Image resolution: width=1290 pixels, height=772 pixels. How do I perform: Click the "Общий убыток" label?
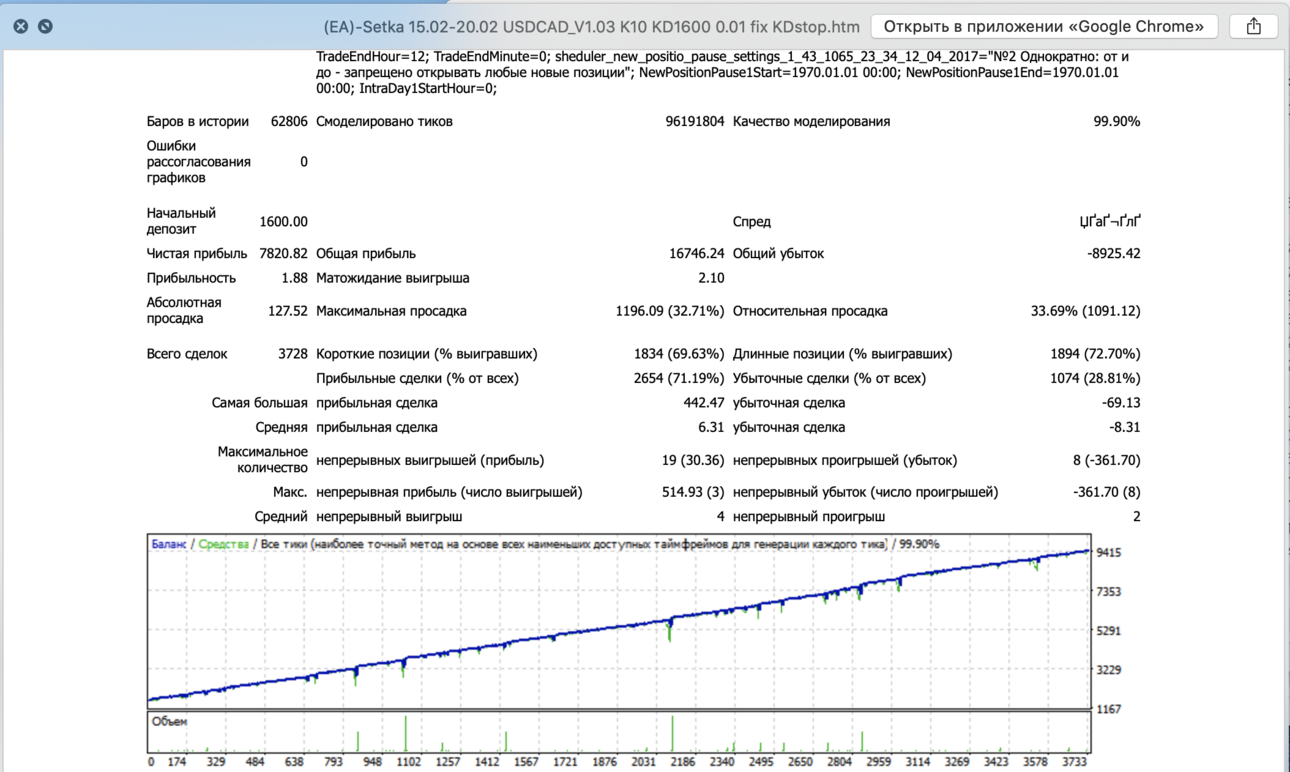778,253
